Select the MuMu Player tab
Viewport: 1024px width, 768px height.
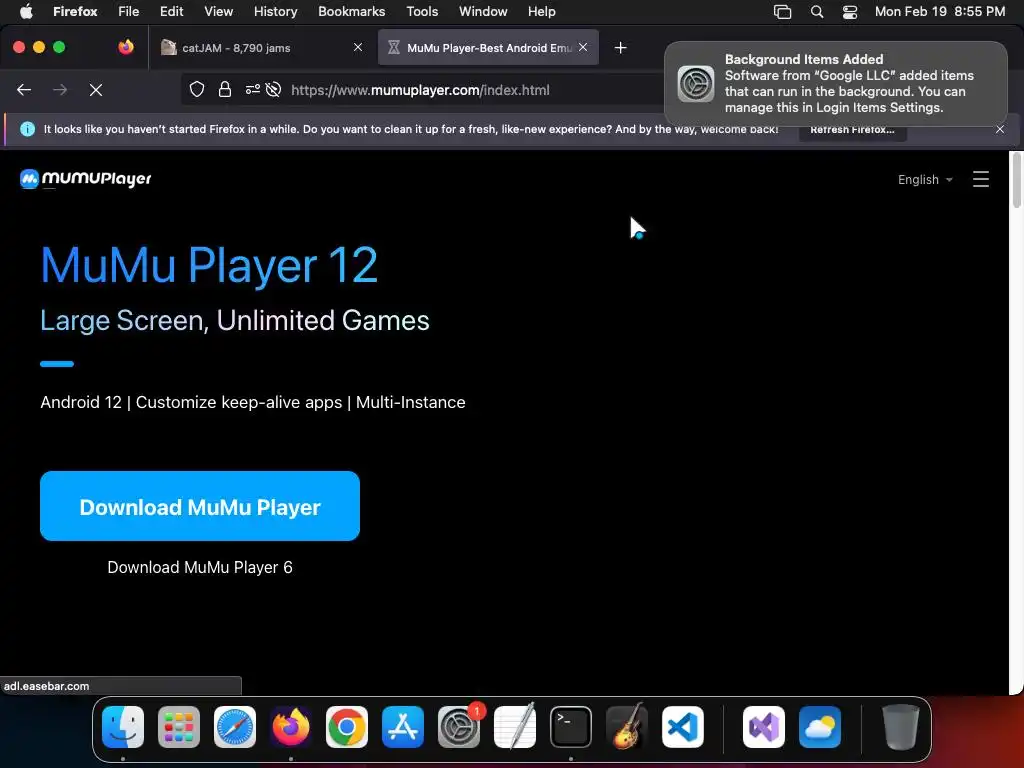(488, 48)
